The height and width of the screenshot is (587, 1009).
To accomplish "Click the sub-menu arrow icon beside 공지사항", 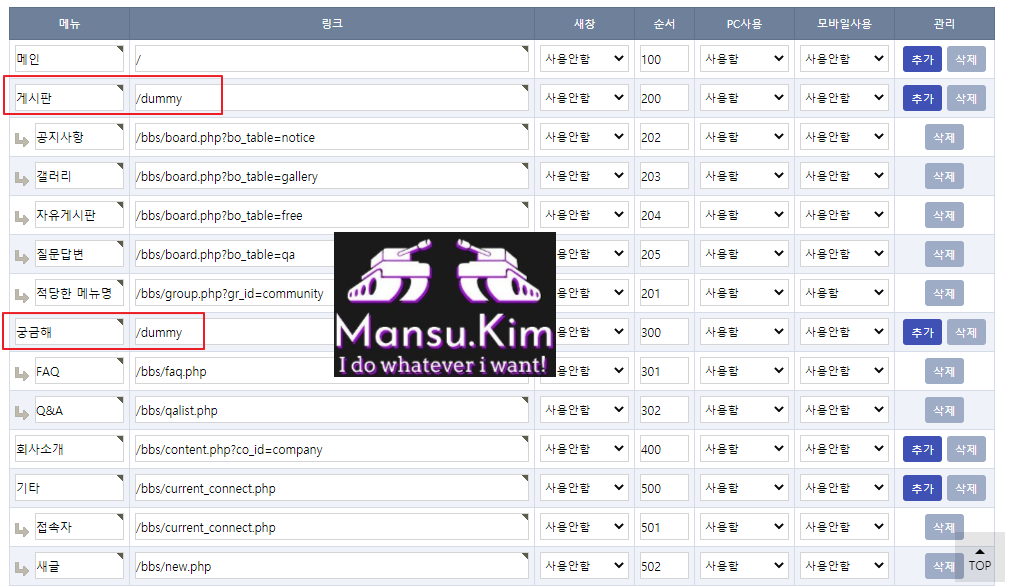I will point(22,140).
